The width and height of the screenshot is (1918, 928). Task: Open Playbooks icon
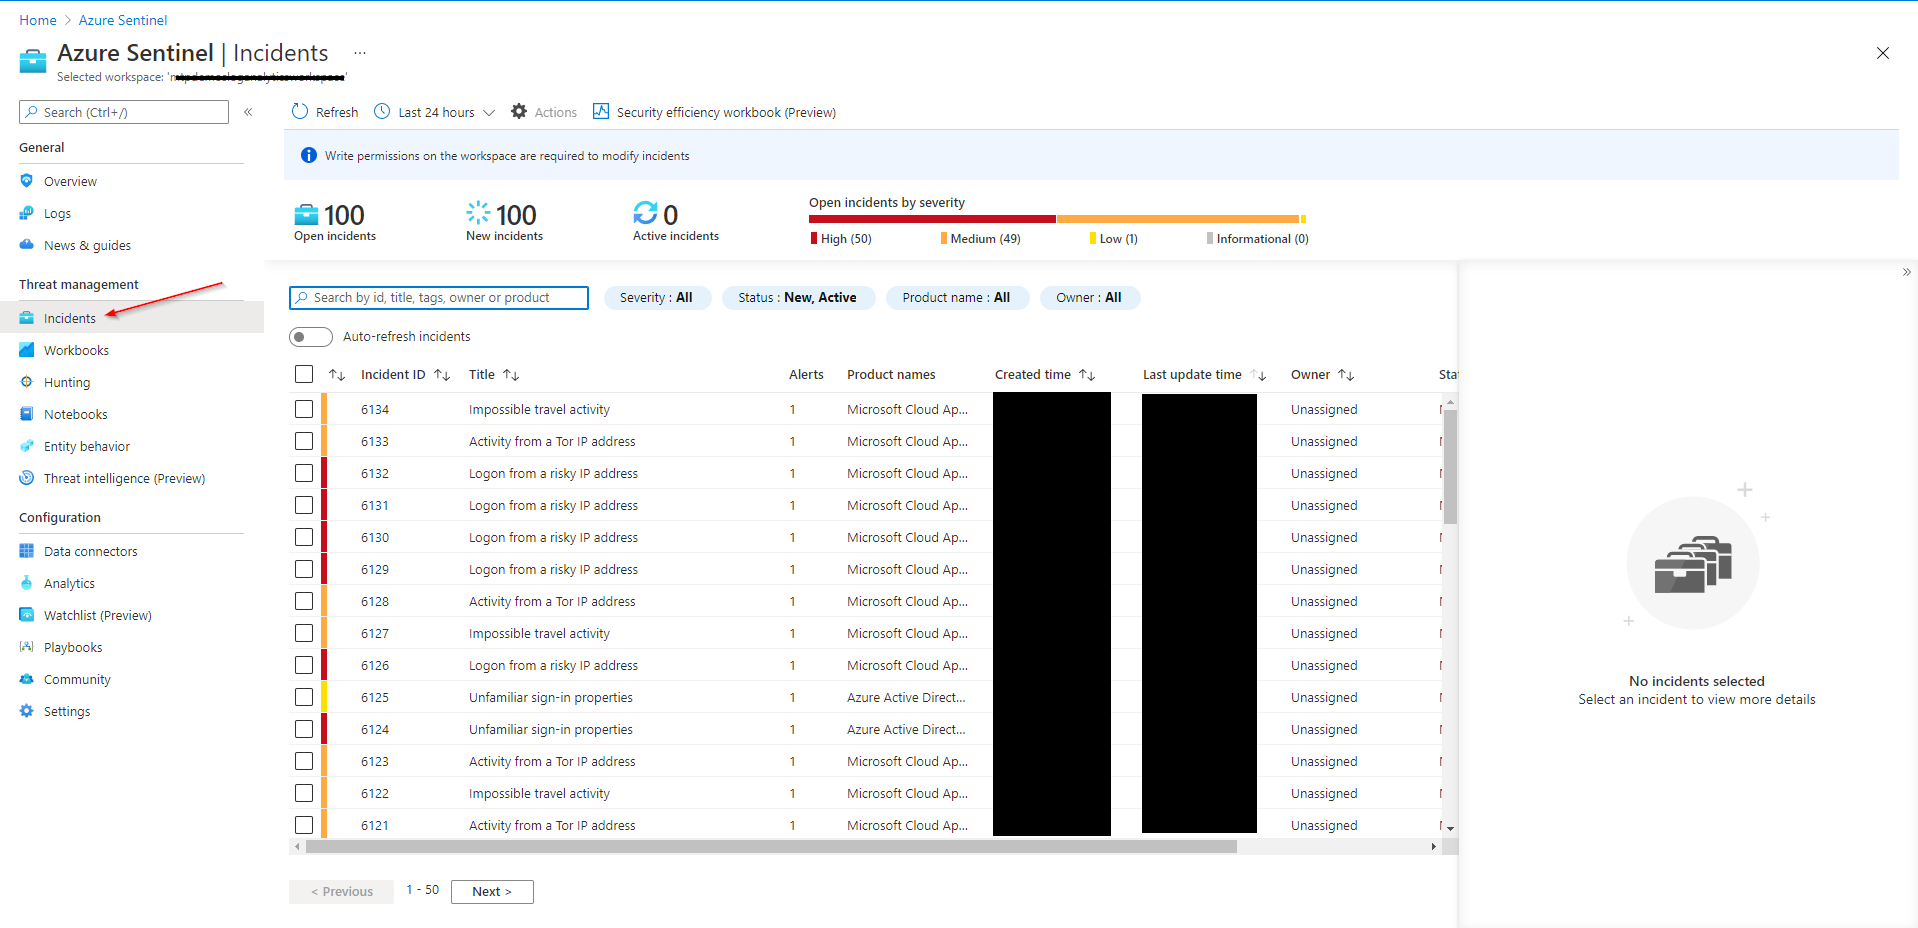[x=27, y=647]
